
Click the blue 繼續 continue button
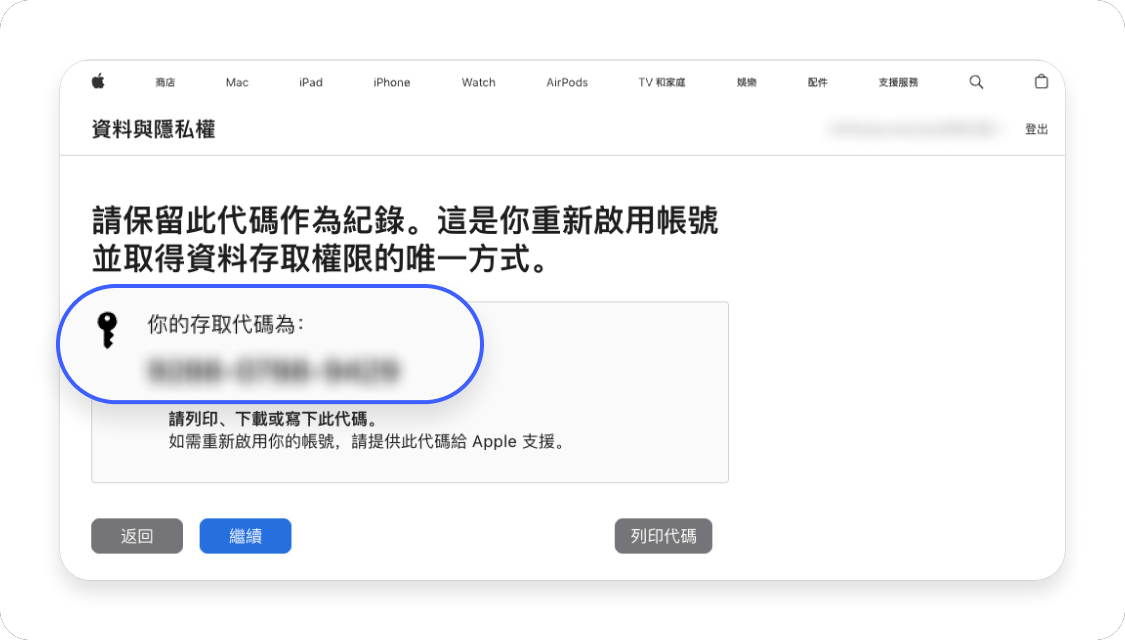tap(245, 536)
